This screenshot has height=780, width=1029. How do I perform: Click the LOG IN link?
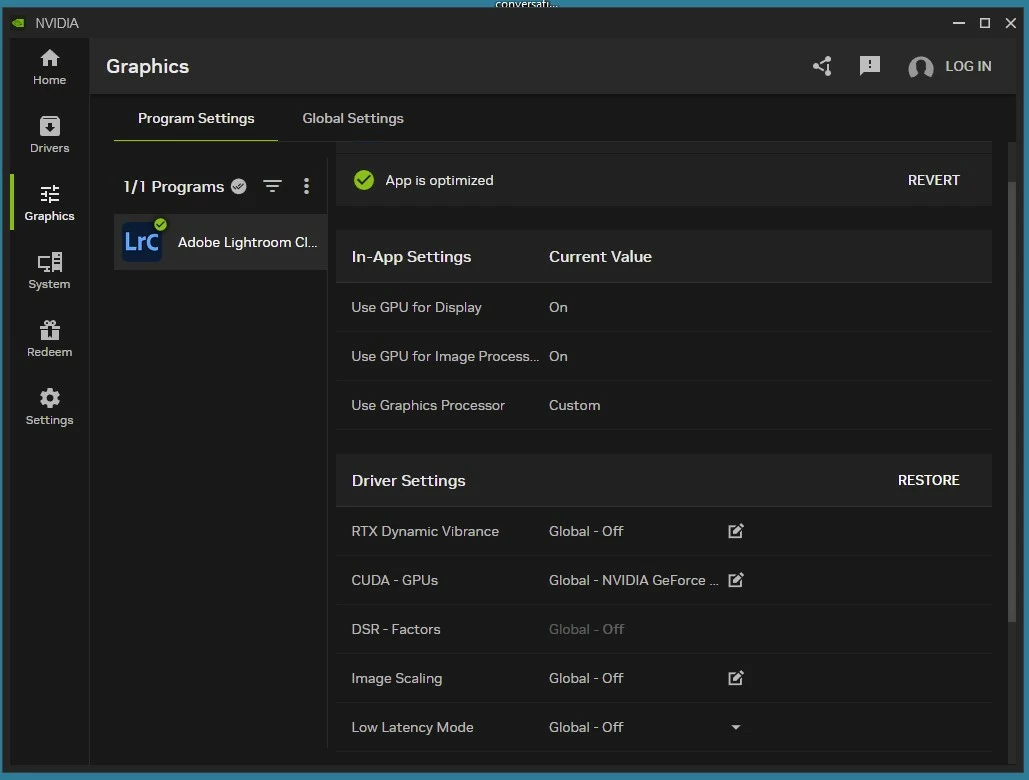tap(968, 66)
